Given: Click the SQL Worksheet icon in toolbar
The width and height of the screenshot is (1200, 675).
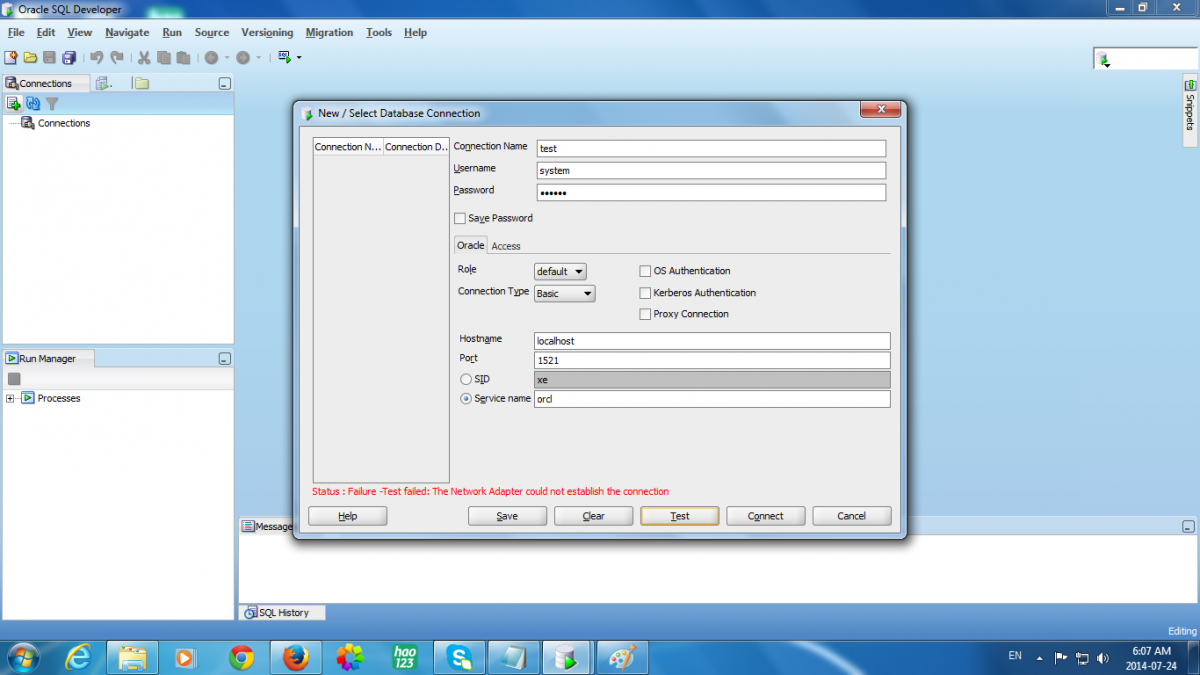Looking at the screenshot, I should pos(285,58).
